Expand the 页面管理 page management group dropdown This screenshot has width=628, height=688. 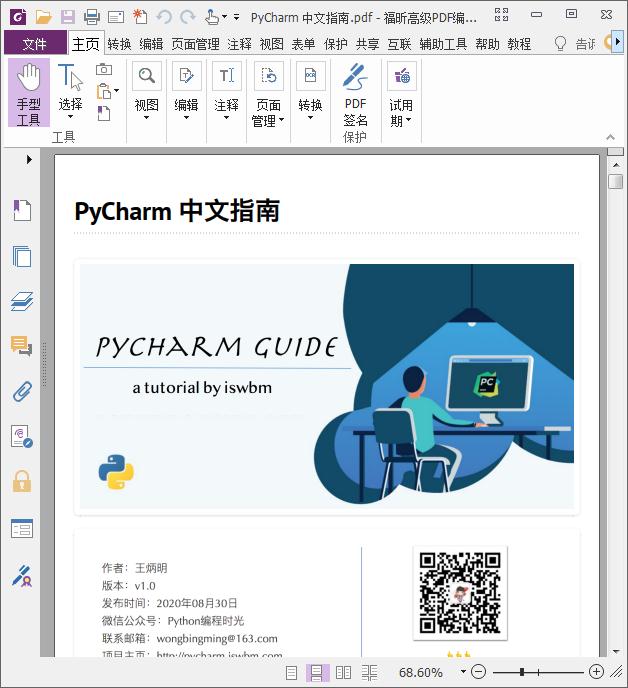(x=281, y=119)
